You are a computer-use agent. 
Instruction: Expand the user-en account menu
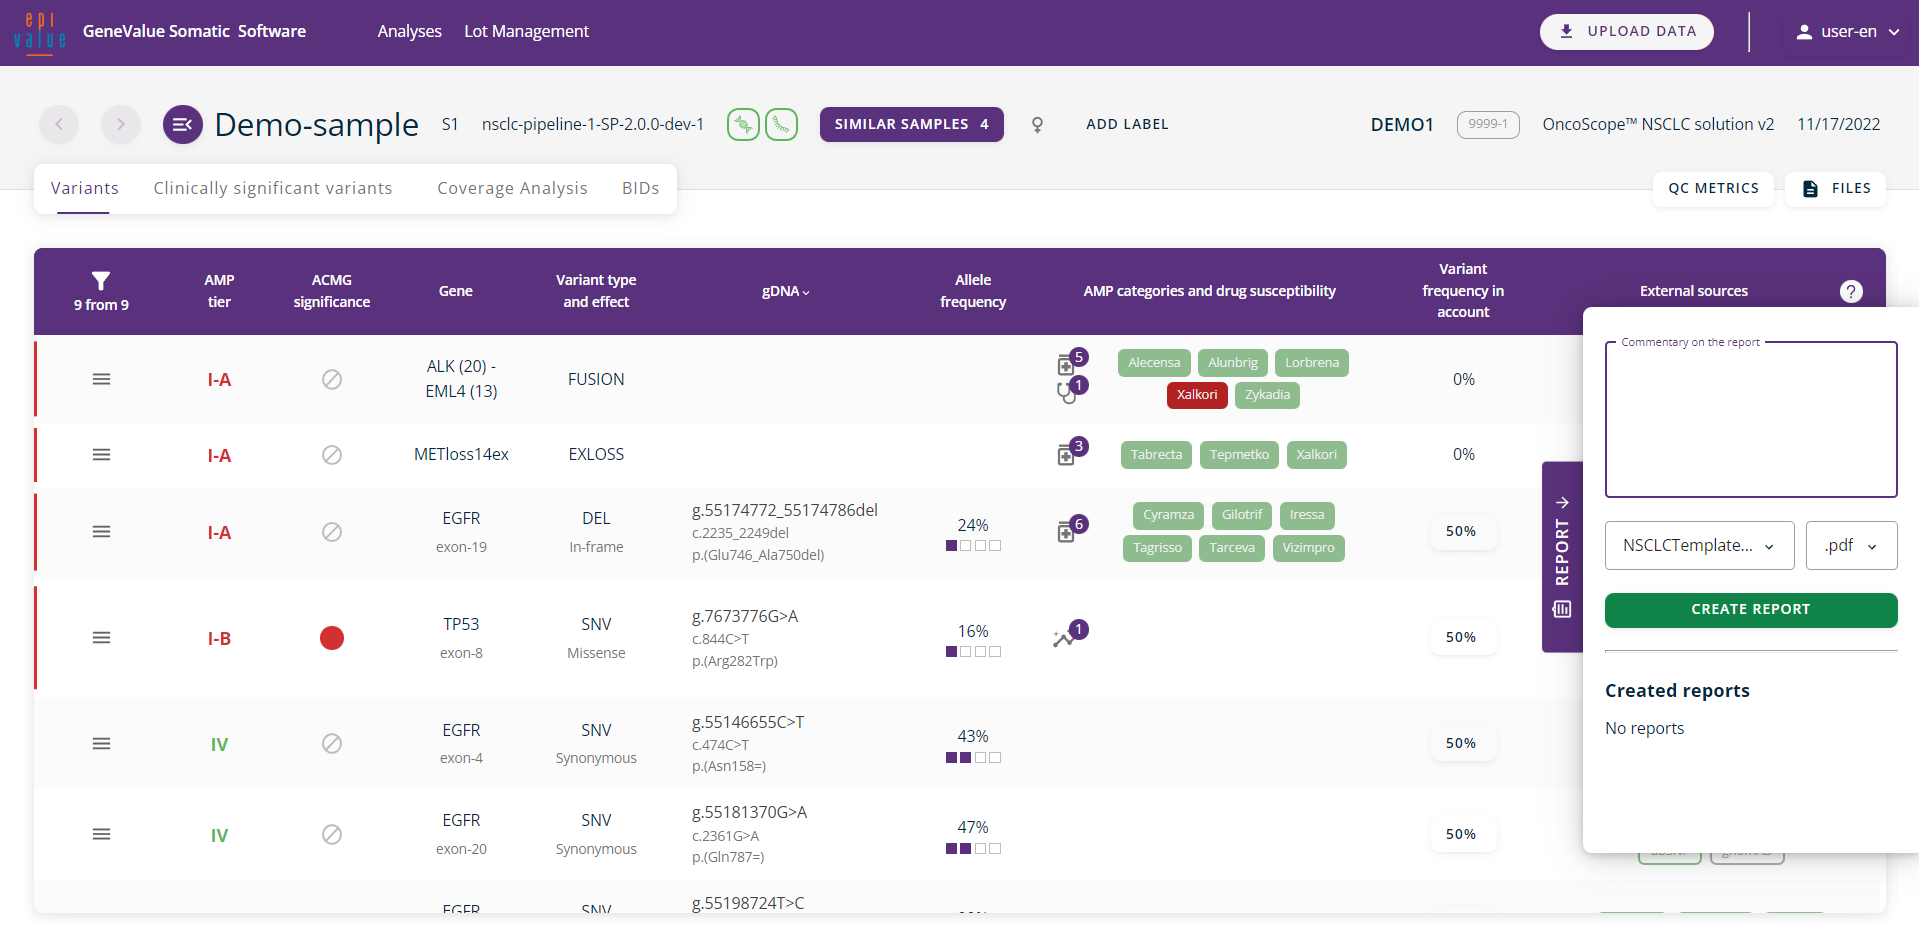click(x=1849, y=32)
